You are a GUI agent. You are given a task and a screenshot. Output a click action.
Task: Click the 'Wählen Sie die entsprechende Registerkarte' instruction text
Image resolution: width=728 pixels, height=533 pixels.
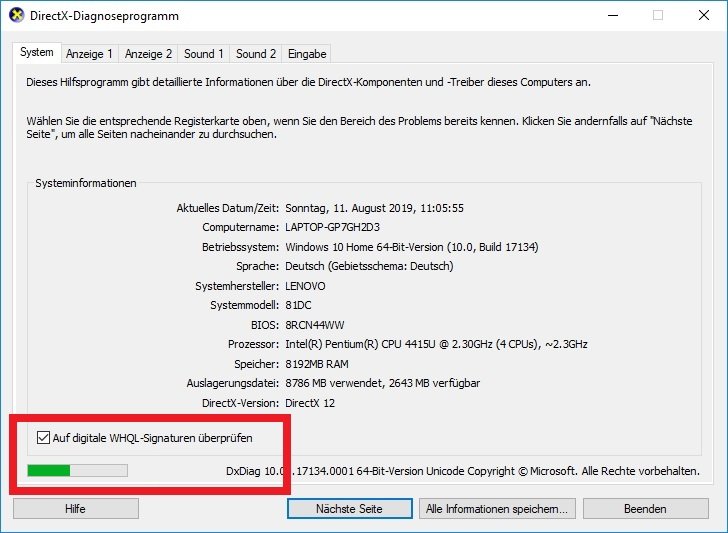point(359,128)
